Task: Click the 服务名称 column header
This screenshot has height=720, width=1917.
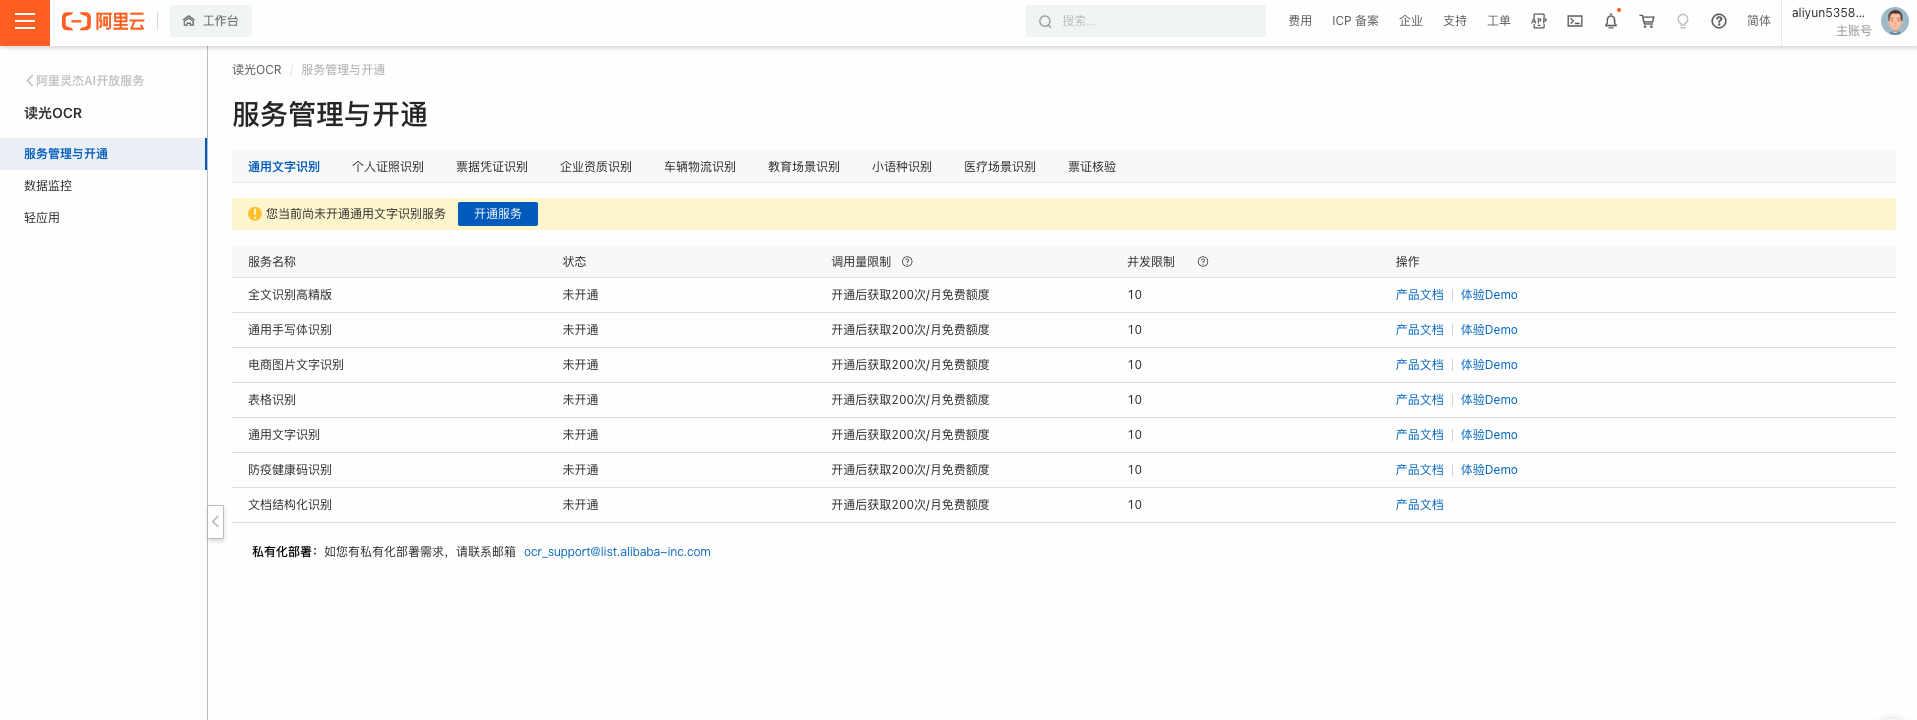Action: pos(272,262)
